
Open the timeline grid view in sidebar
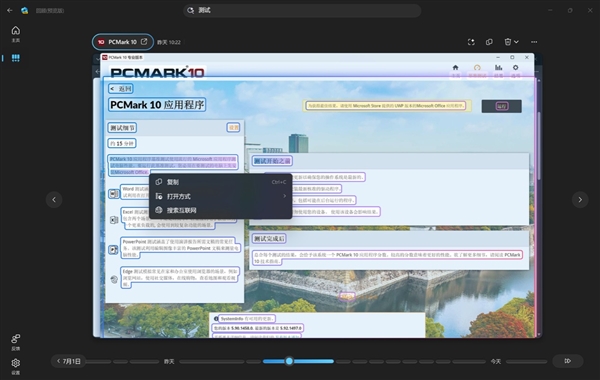click(16, 58)
